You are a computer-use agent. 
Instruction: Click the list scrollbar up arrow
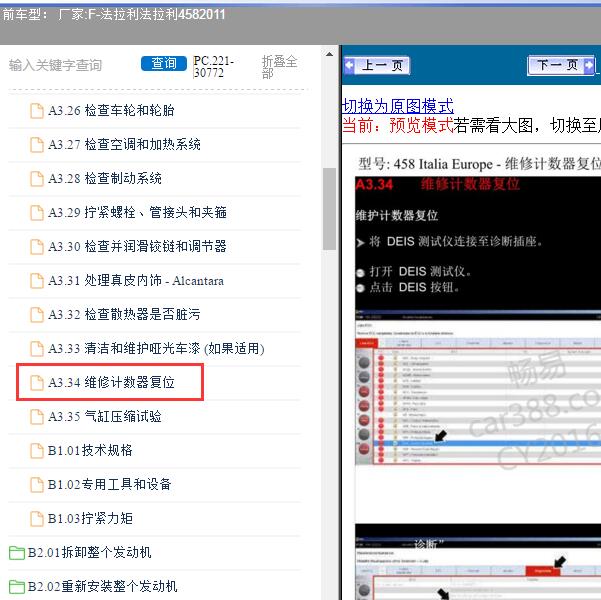329,54
